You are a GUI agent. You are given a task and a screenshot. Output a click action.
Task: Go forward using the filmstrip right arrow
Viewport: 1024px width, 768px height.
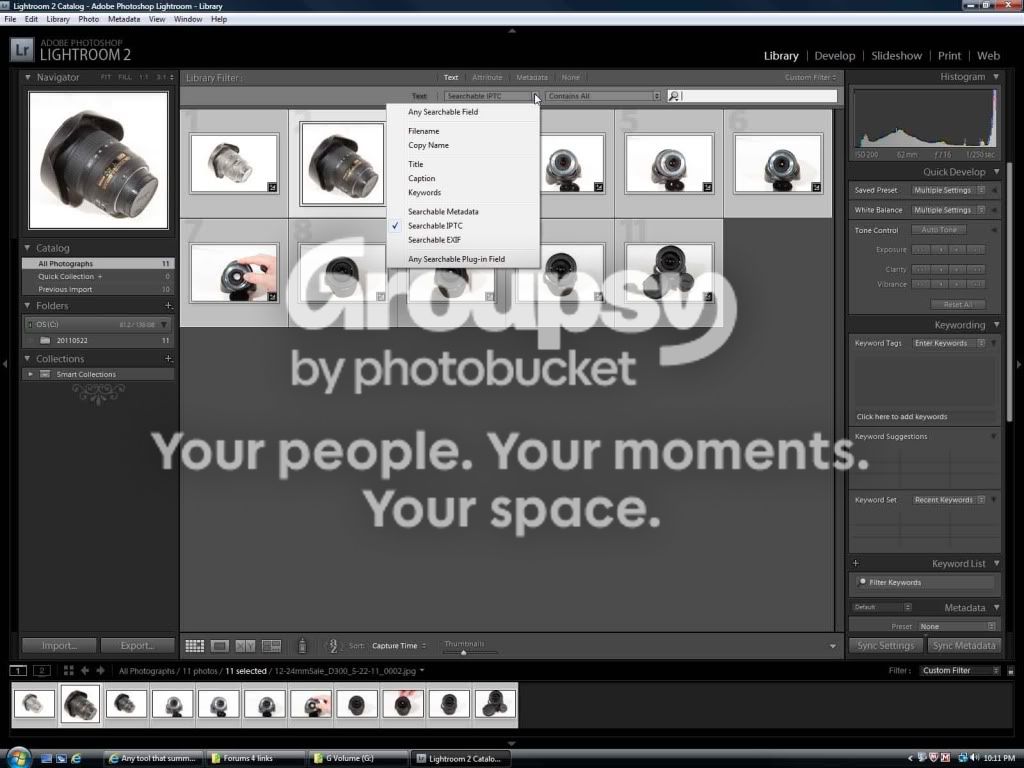tap(101, 671)
